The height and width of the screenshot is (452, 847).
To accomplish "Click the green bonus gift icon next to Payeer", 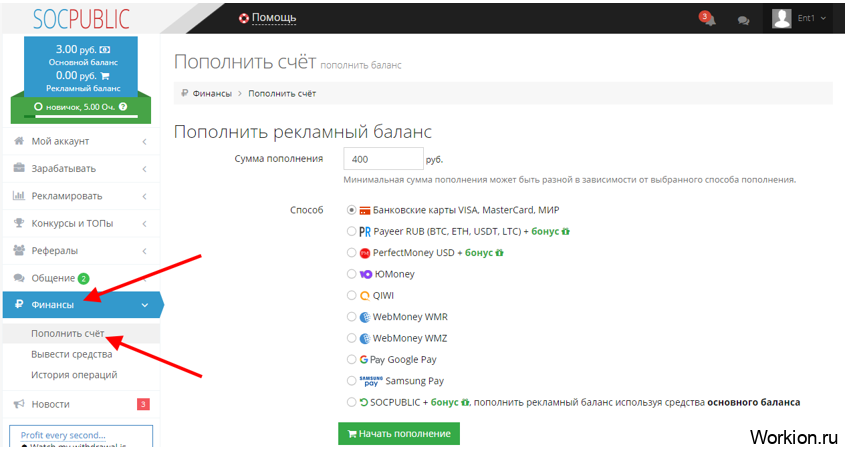I will (x=566, y=232).
